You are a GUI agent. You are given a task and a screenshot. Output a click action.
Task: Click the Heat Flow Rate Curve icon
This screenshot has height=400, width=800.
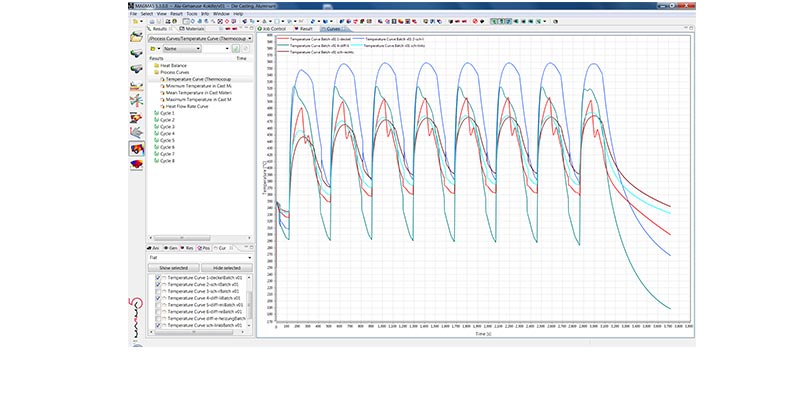(x=163, y=106)
